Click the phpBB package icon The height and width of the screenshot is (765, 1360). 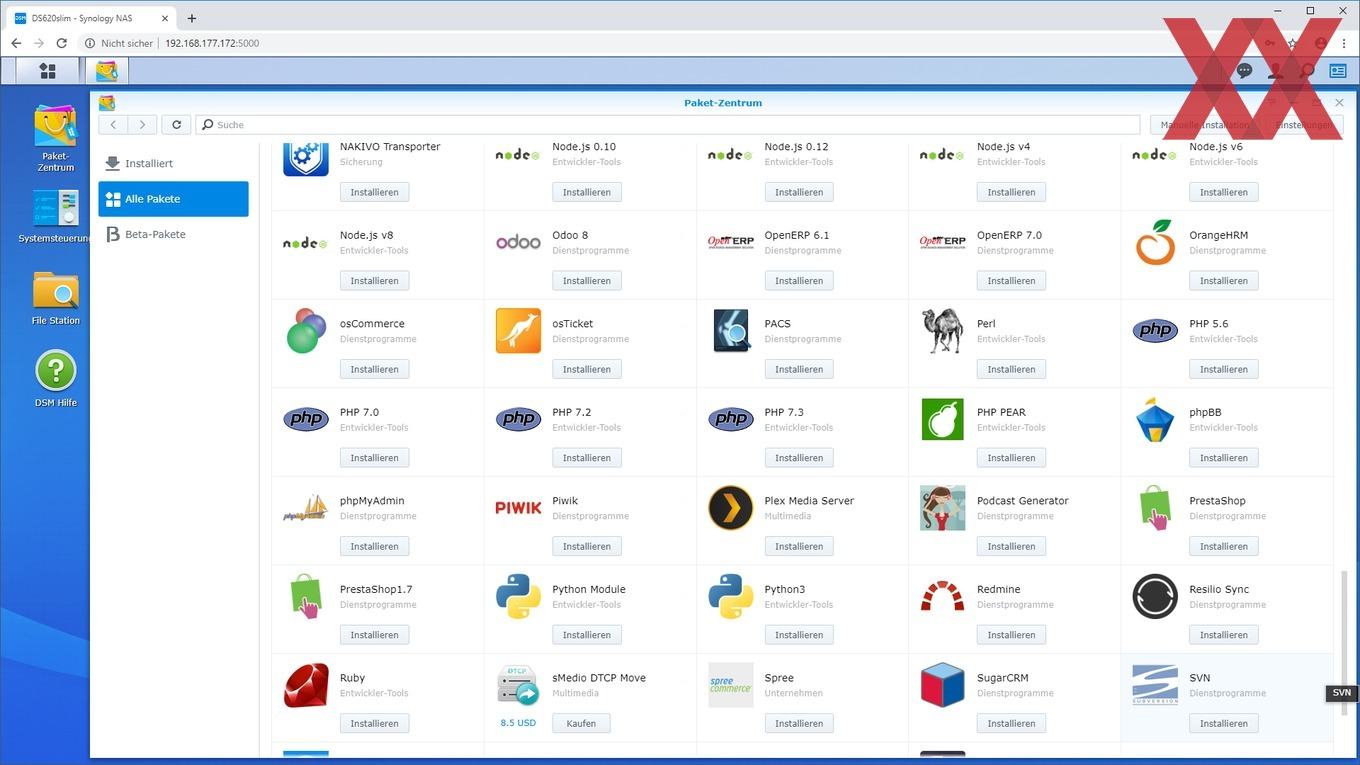(1155, 419)
